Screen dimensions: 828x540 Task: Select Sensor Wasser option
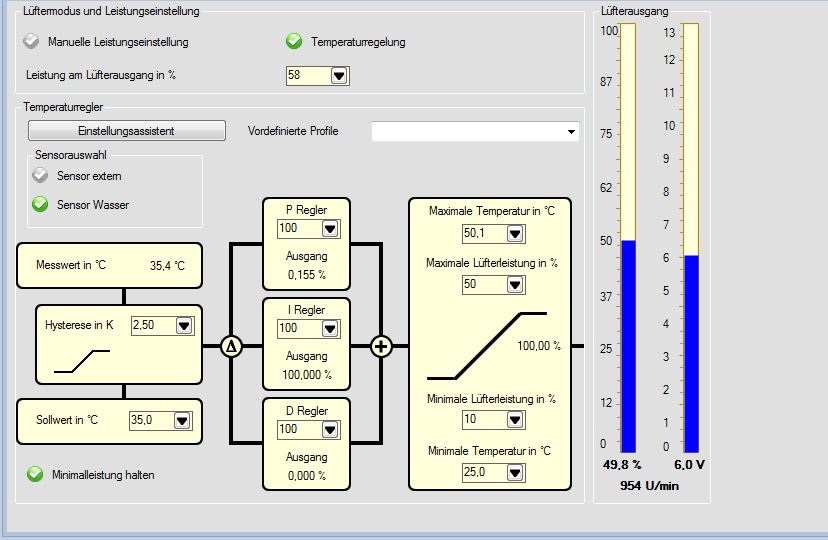point(40,205)
